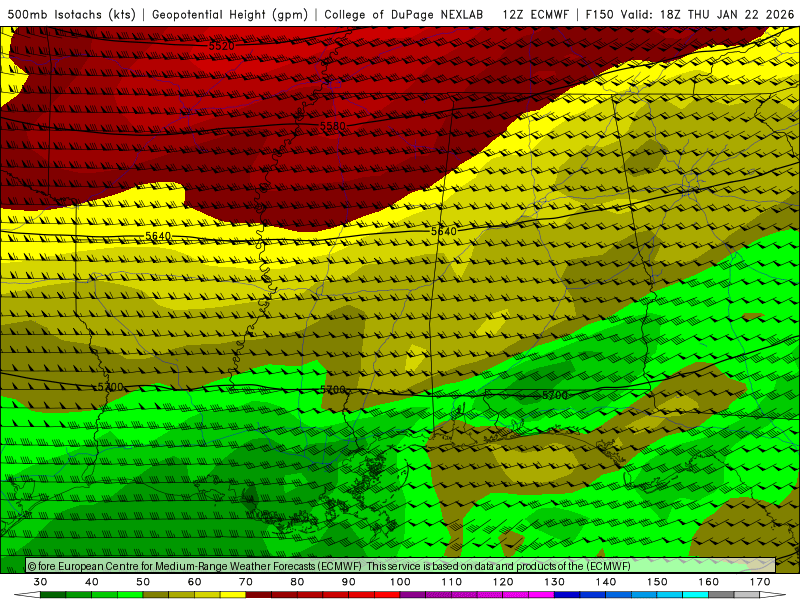Pick the purple swatch starting at 100 kts

point(413,595)
